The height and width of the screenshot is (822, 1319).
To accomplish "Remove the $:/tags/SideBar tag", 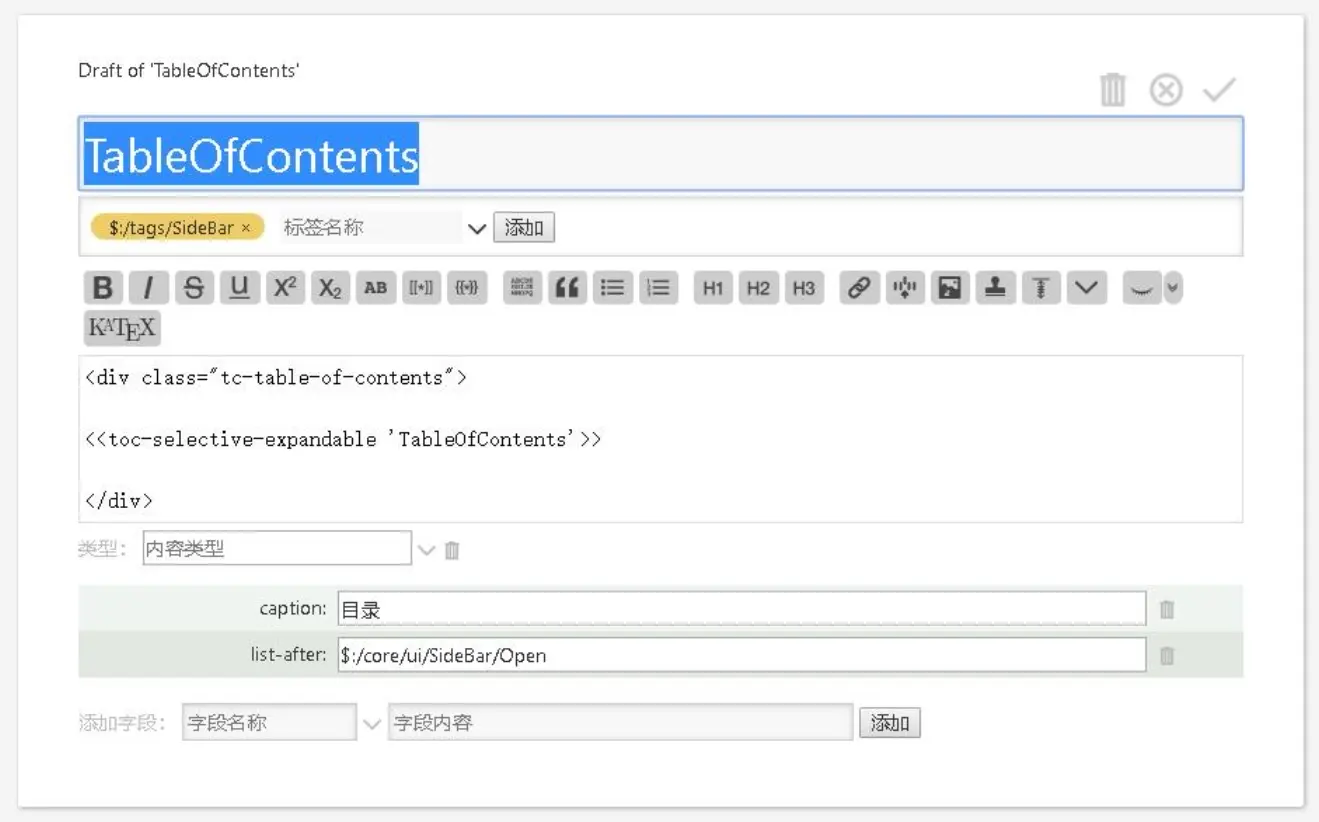I will click(x=246, y=228).
